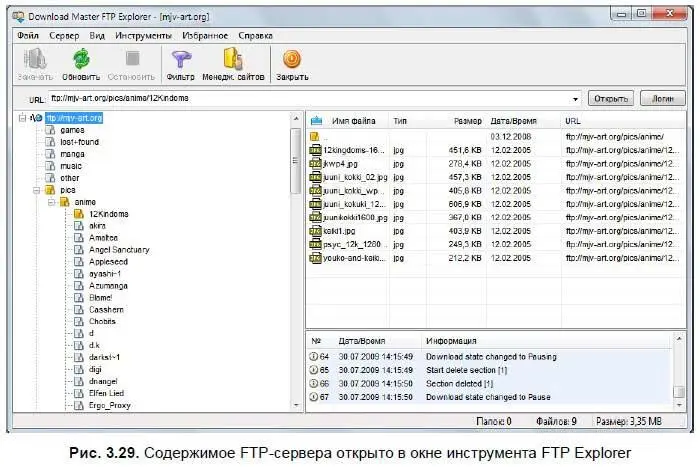The image size is (700, 467).
Task: Open Менедж. сайтов site manager
Action: tap(231, 60)
